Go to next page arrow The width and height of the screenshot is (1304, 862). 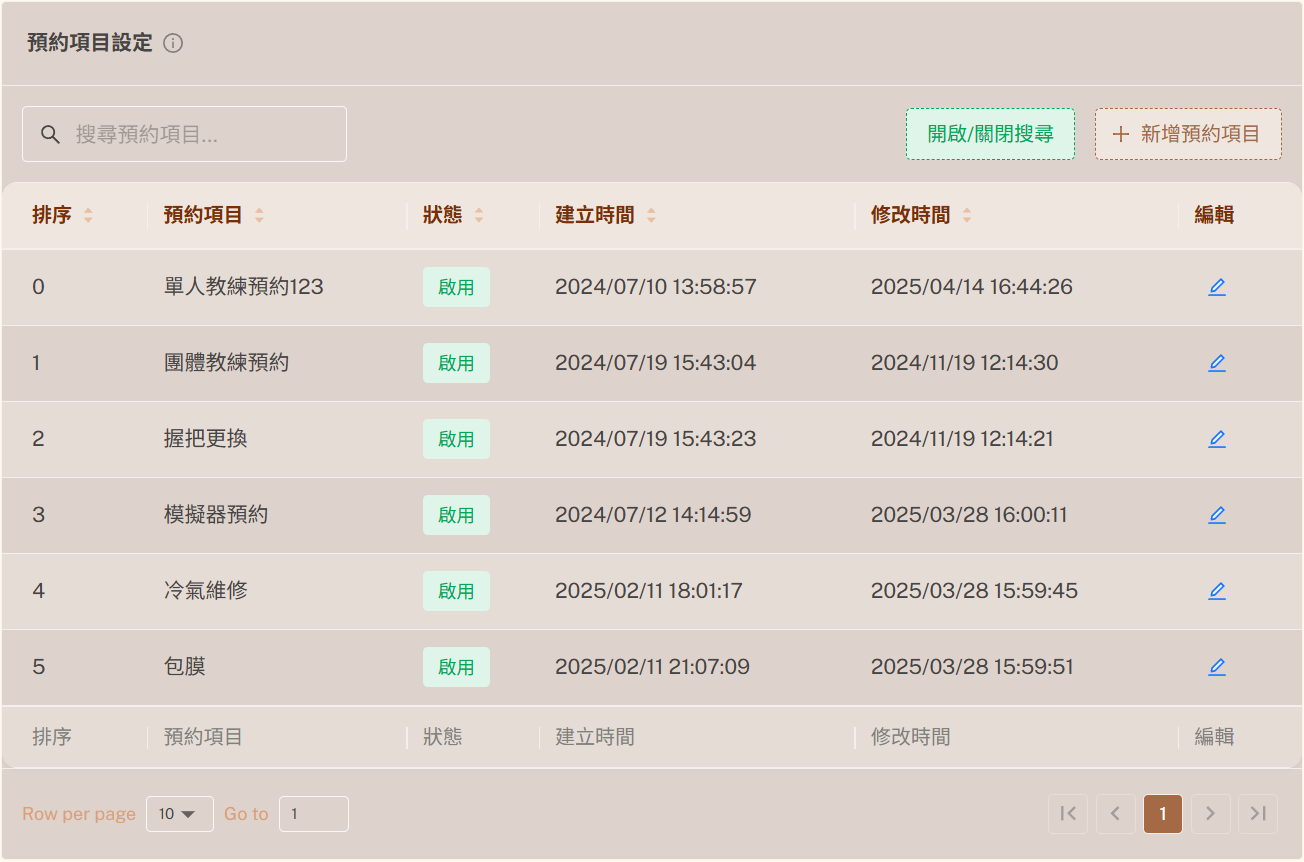pyautogui.click(x=1210, y=814)
